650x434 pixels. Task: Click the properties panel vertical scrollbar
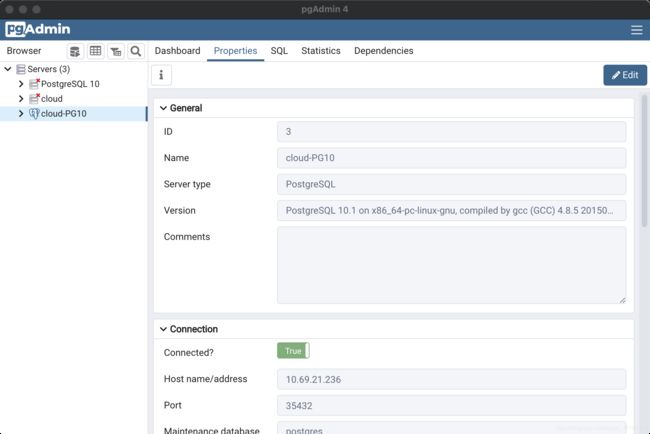(x=644, y=162)
